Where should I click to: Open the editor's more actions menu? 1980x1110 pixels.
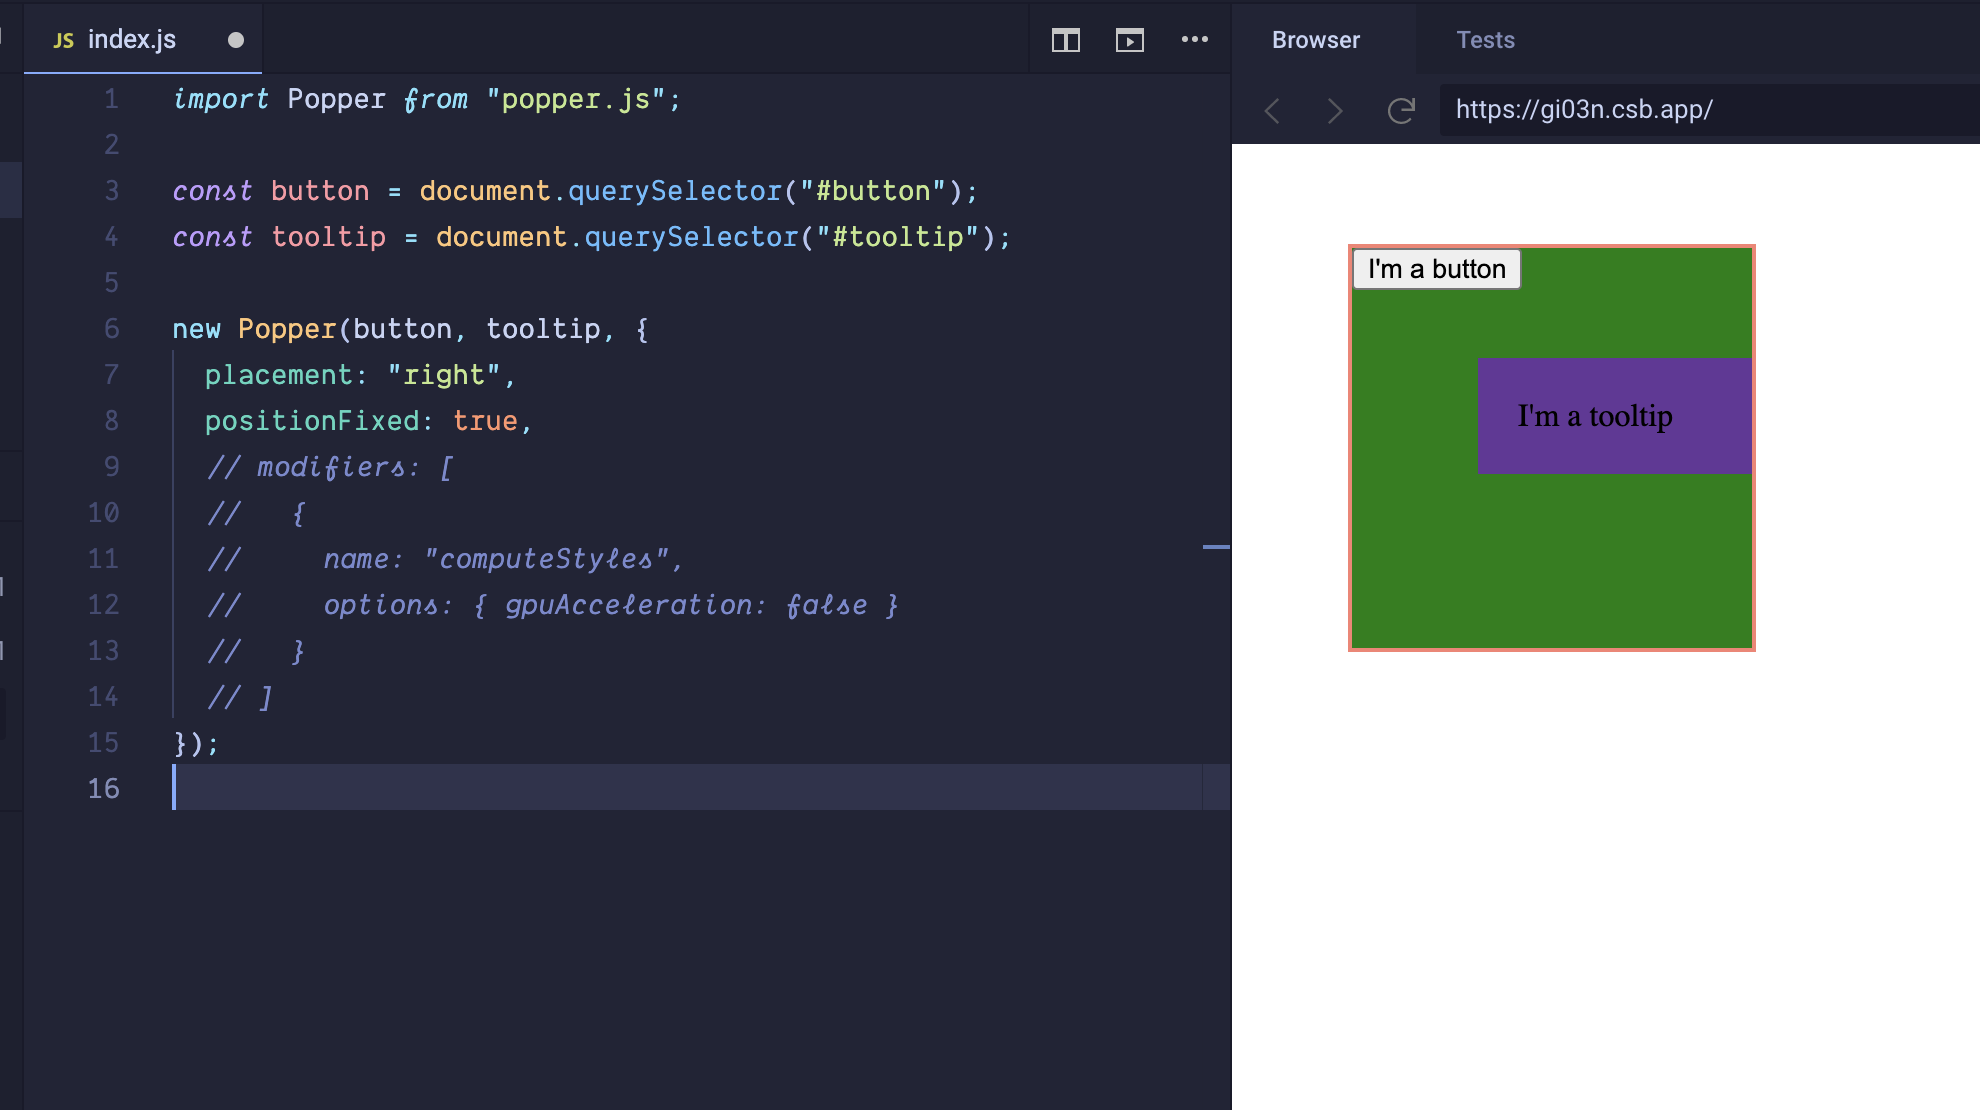point(1195,40)
